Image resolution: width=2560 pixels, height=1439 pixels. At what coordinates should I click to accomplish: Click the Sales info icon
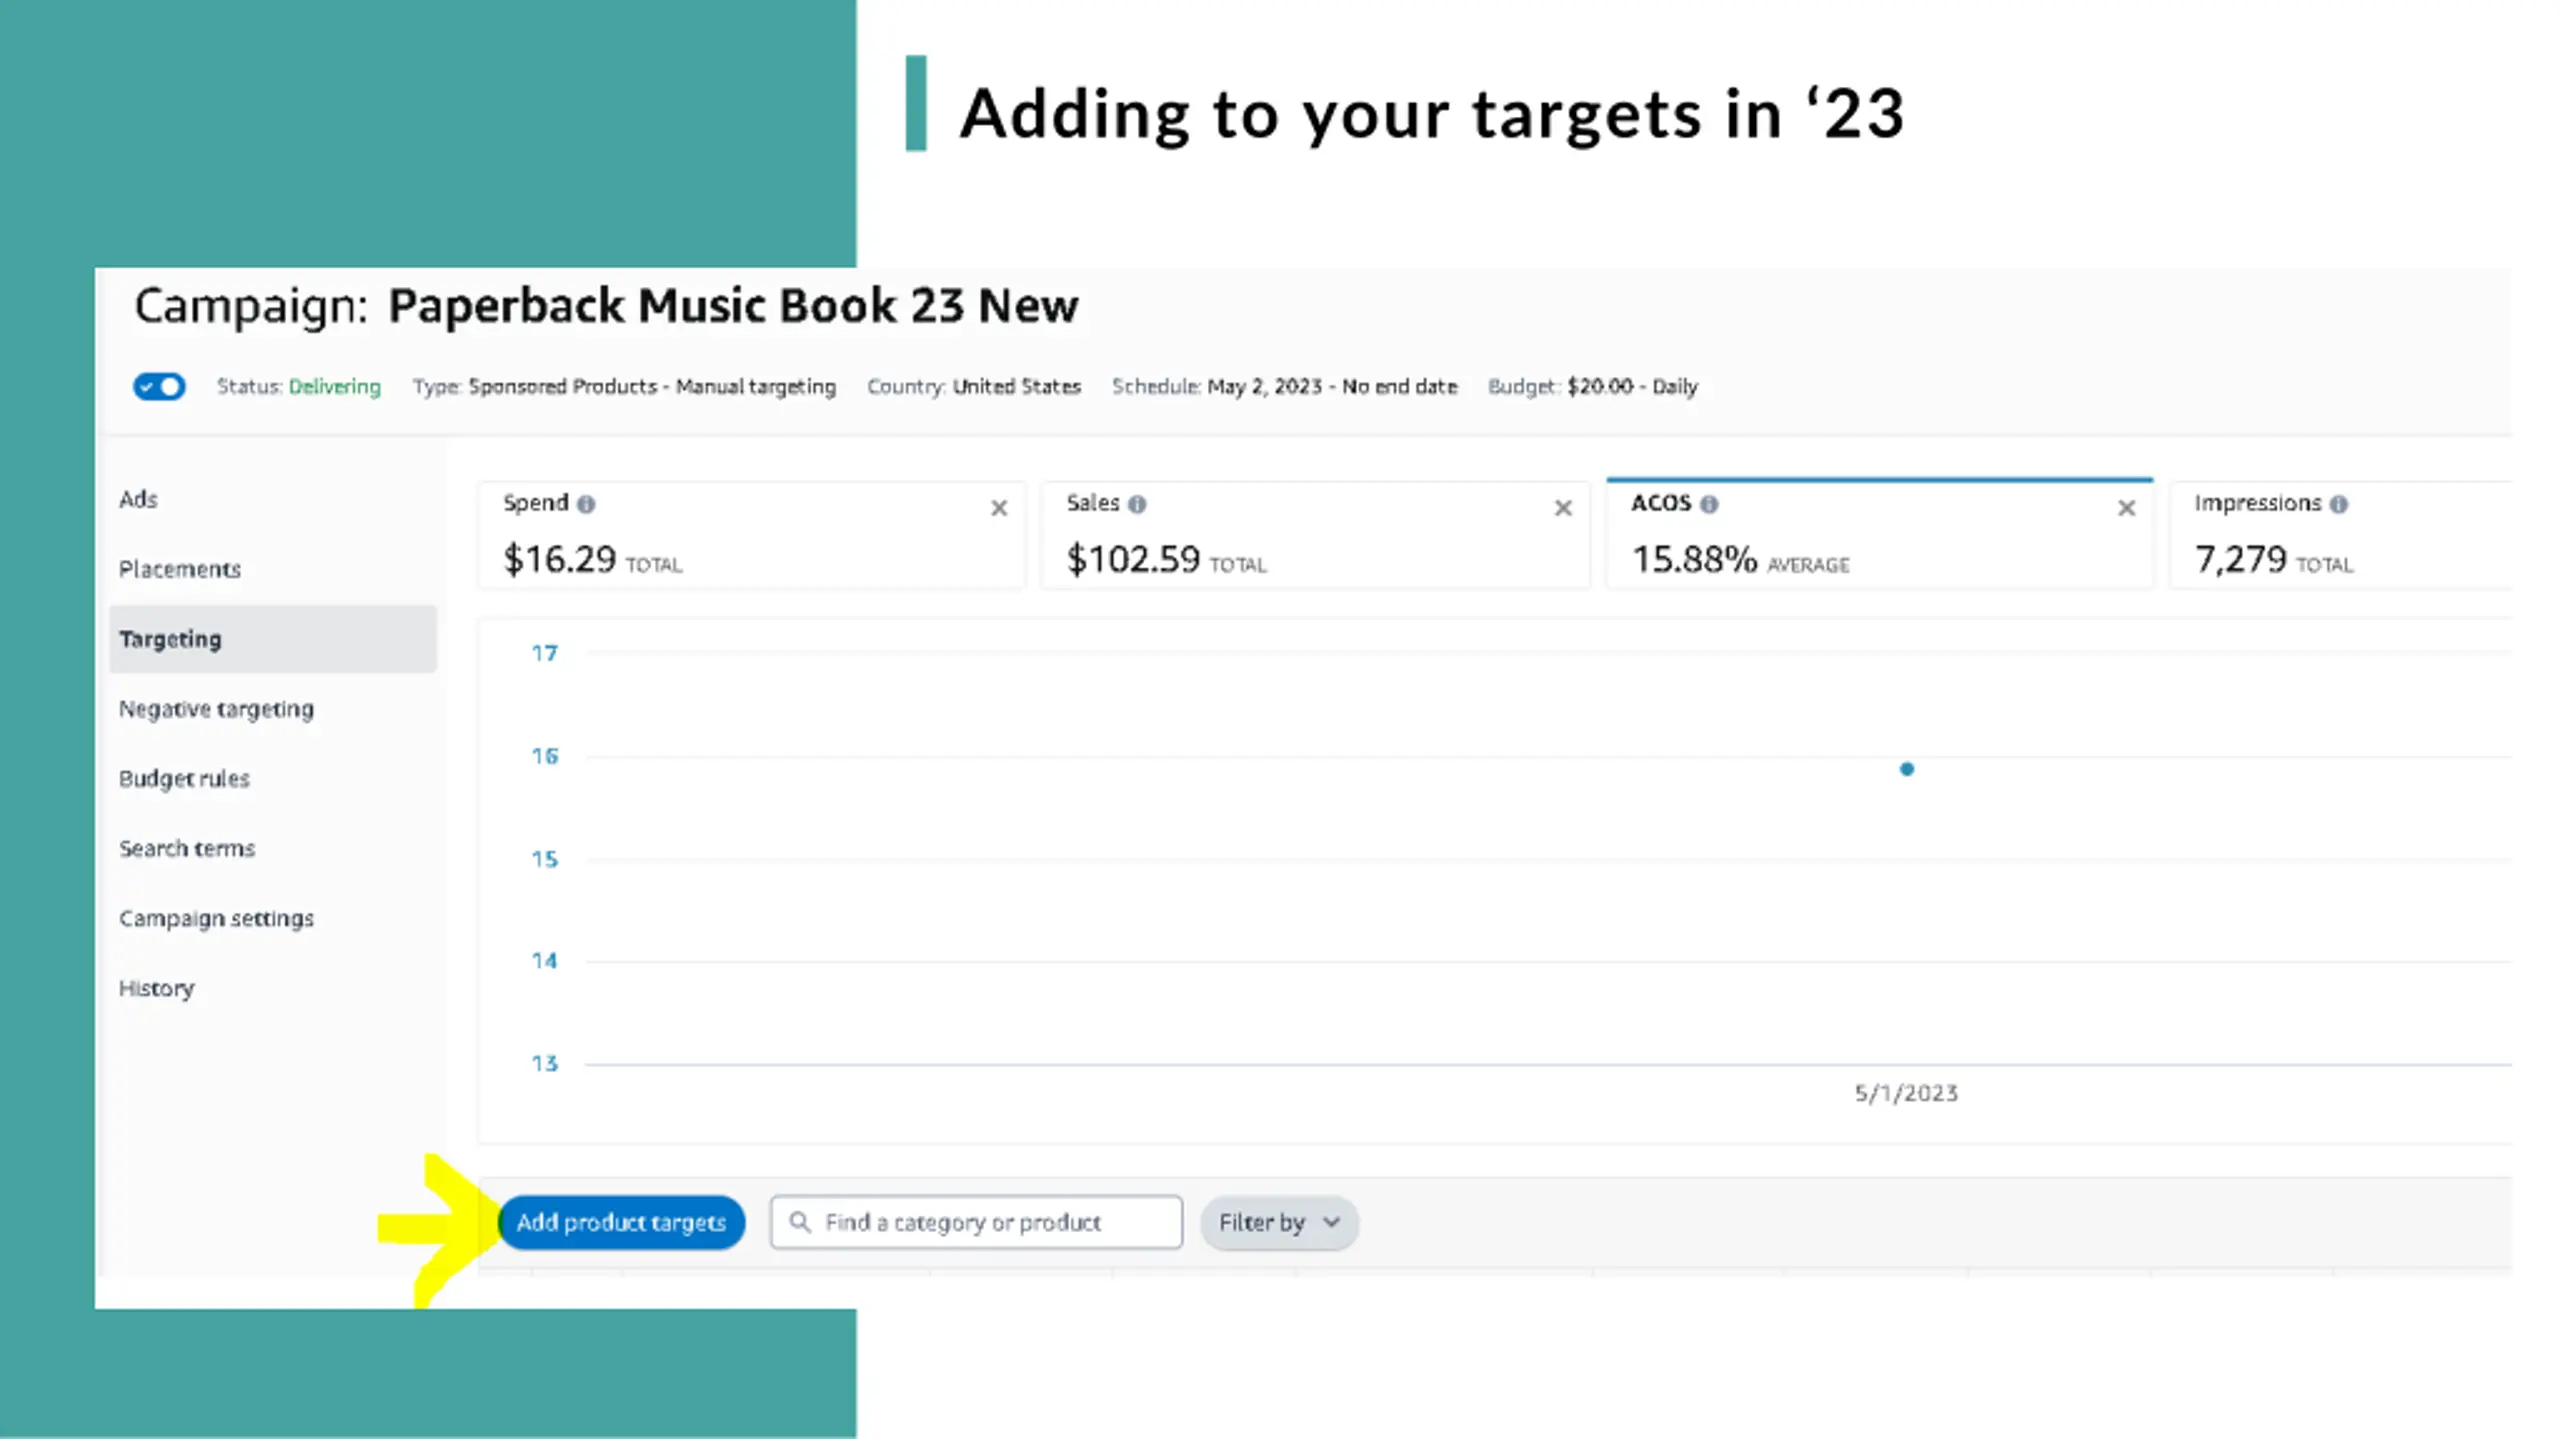(x=1137, y=504)
